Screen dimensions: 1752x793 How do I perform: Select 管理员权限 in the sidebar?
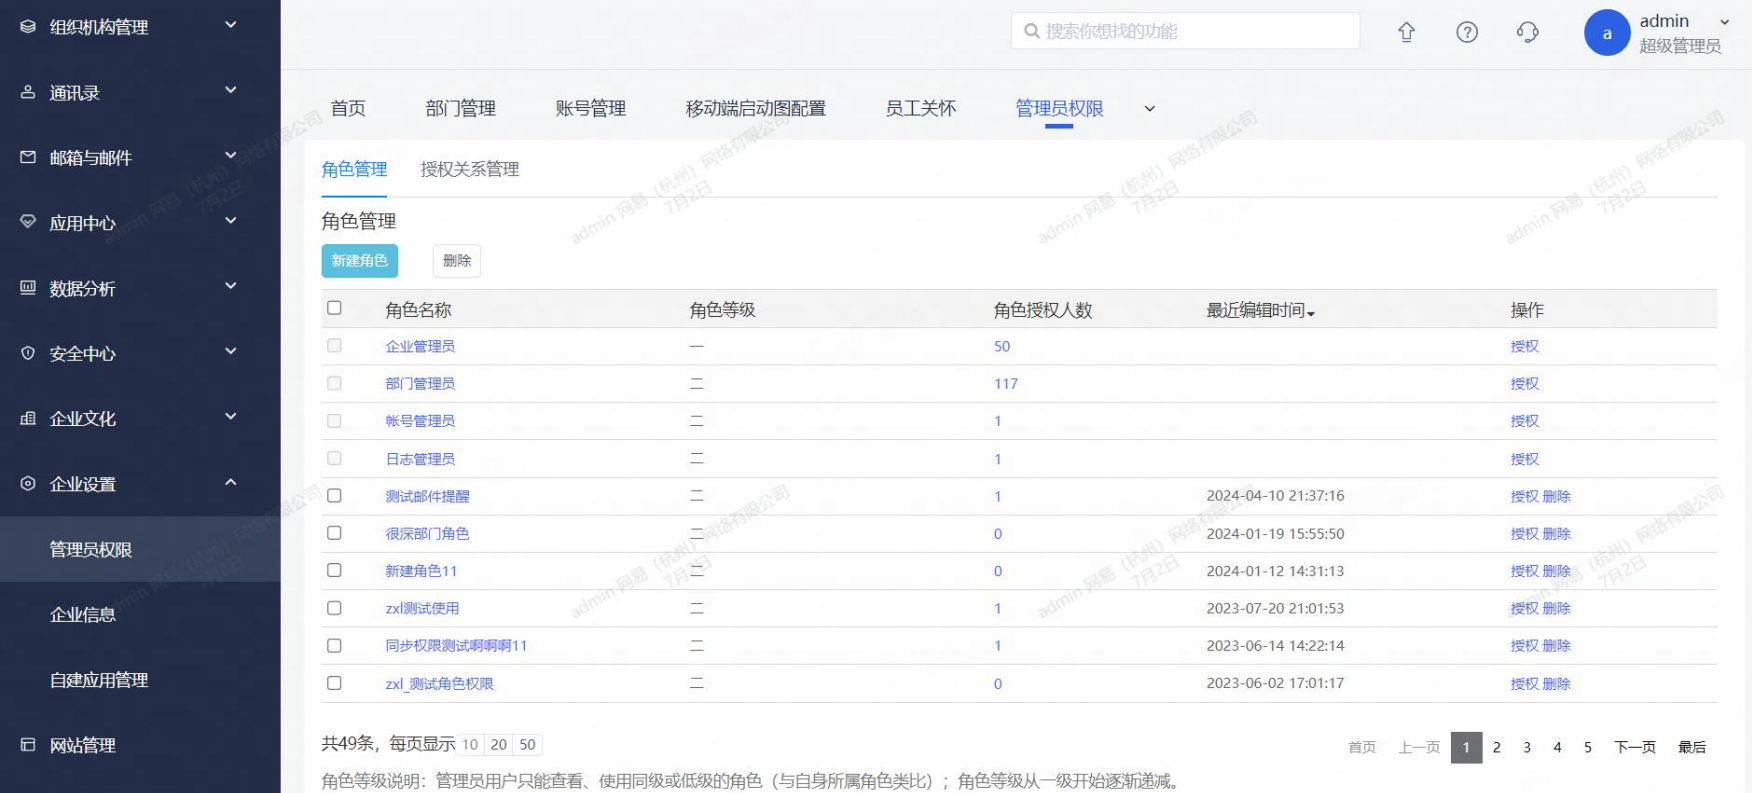pyautogui.click(x=140, y=549)
